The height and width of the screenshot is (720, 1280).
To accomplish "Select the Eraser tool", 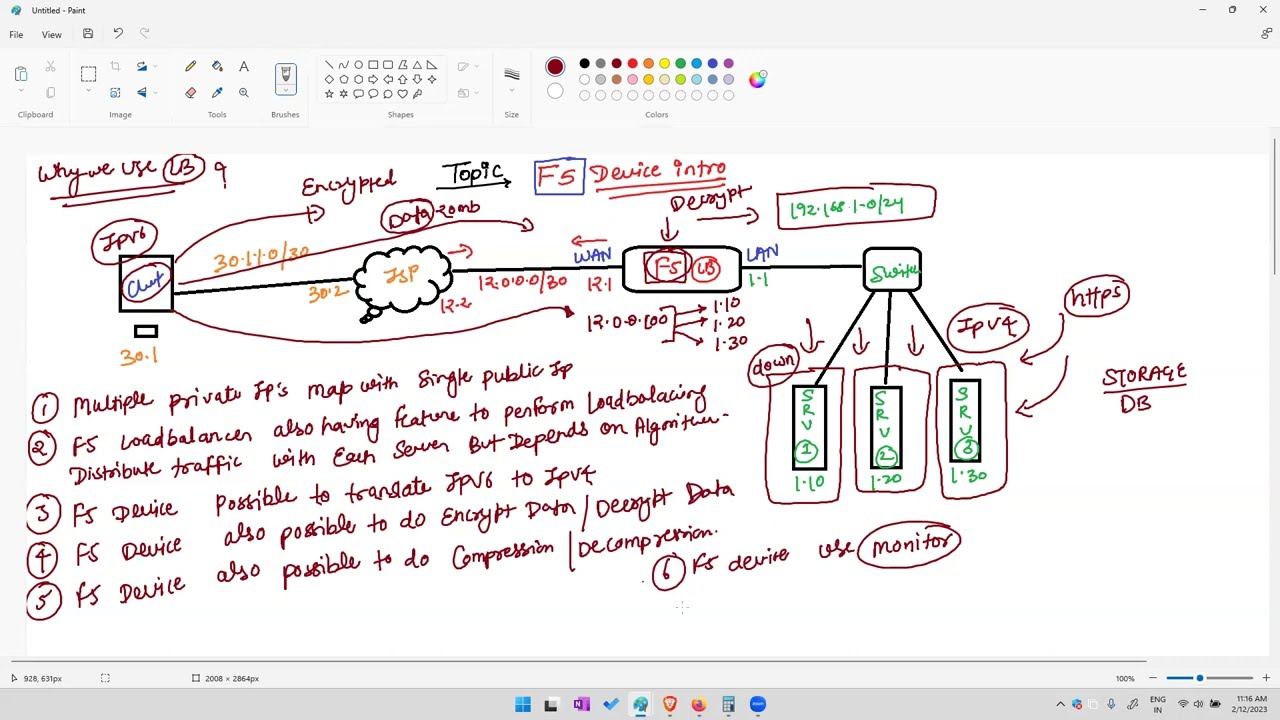I will 190,93.
